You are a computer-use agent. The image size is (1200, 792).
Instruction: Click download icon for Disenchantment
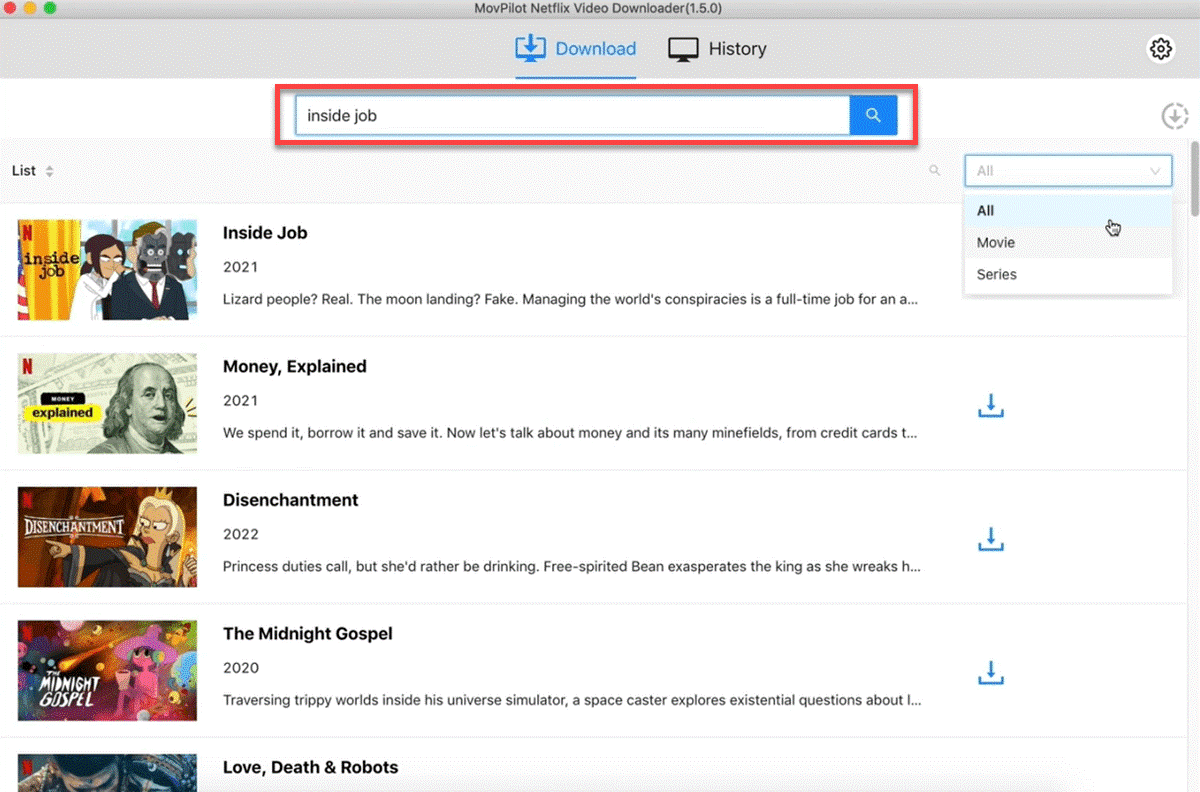pyautogui.click(x=990, y=540)
